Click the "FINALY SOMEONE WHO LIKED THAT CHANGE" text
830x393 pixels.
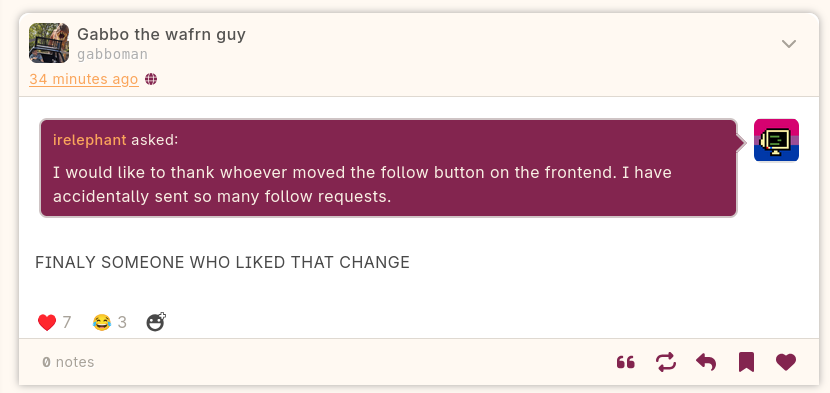[222, 262]
